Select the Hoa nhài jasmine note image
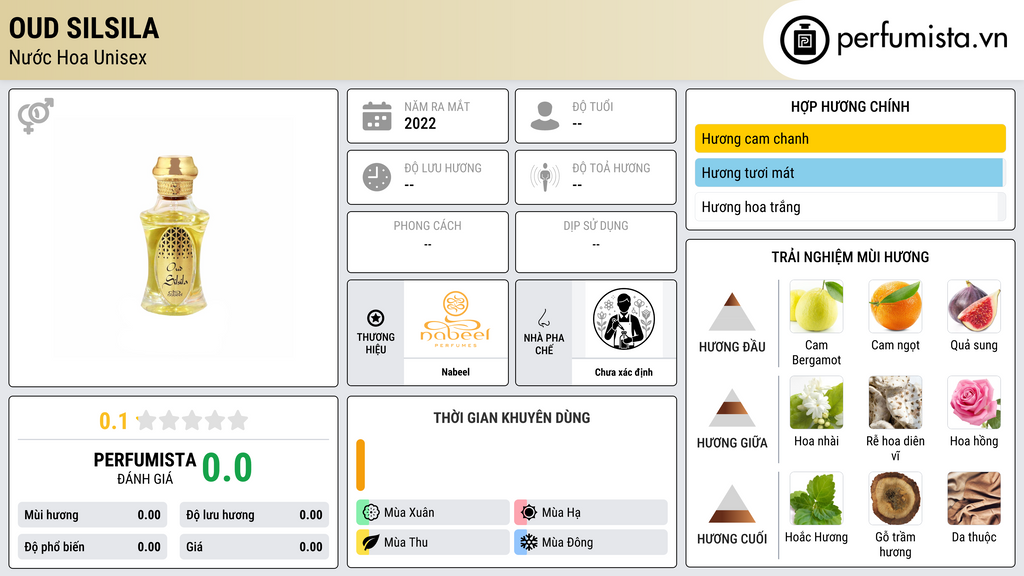The width and height of the screenshot is (1024, 576). pos(816,402)
